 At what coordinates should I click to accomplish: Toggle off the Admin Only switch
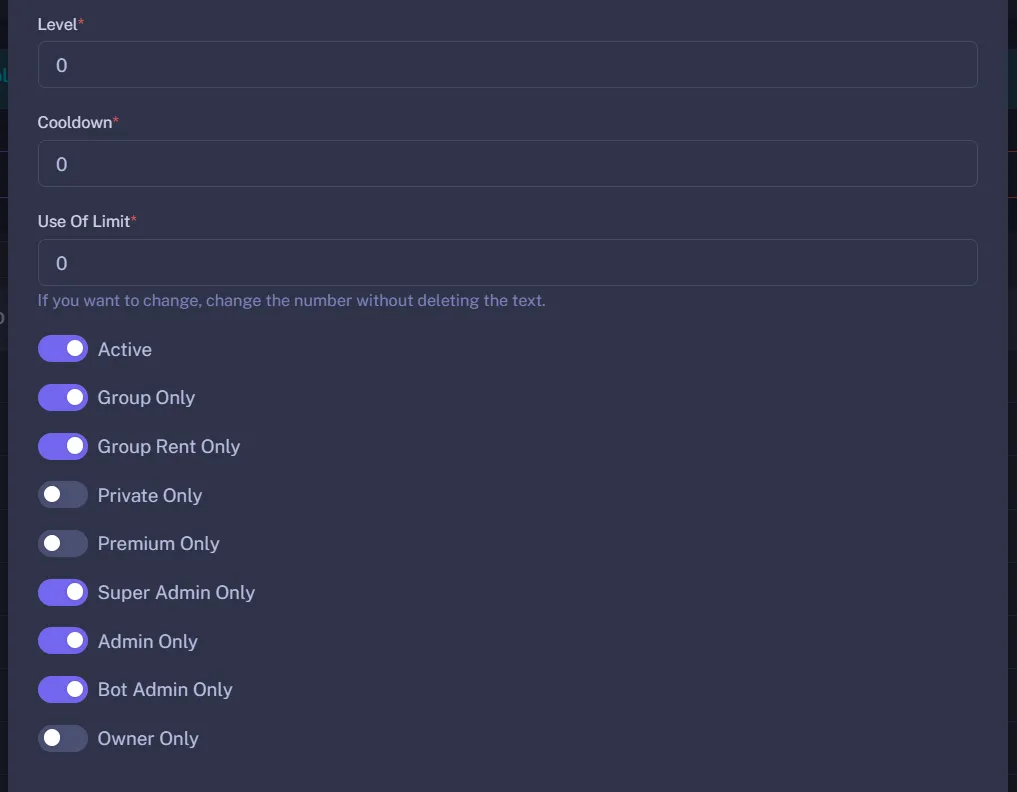(62, 641)
